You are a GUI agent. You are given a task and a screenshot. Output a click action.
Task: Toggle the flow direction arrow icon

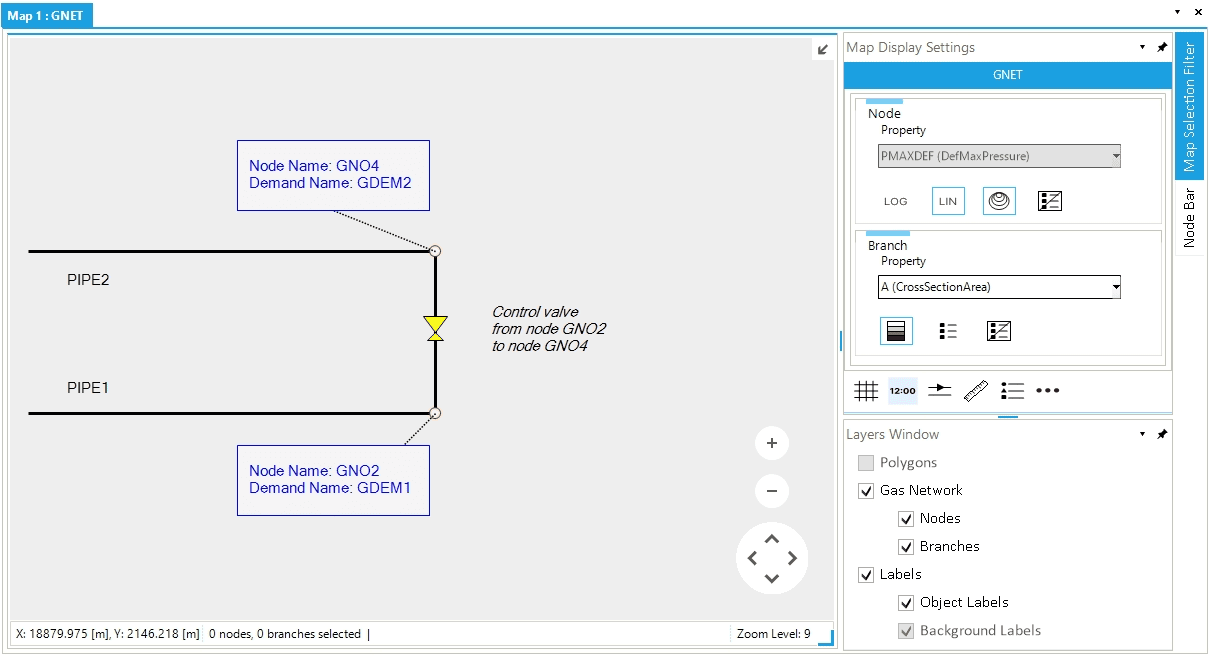[x=939, y=390]
